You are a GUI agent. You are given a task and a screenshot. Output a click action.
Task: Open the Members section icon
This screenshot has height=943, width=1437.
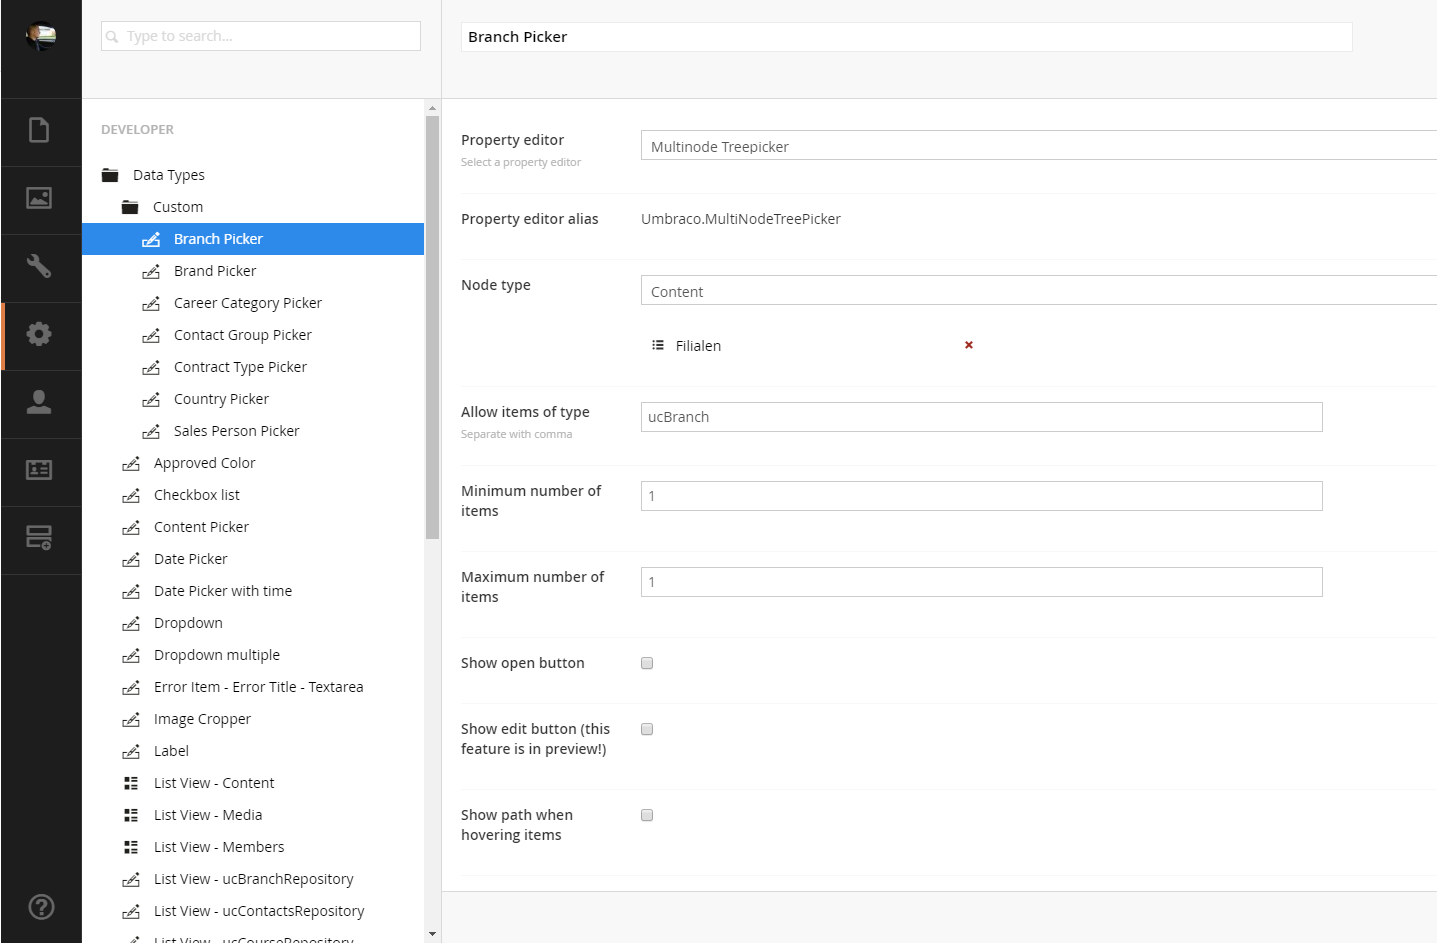(x=39, y=470)
